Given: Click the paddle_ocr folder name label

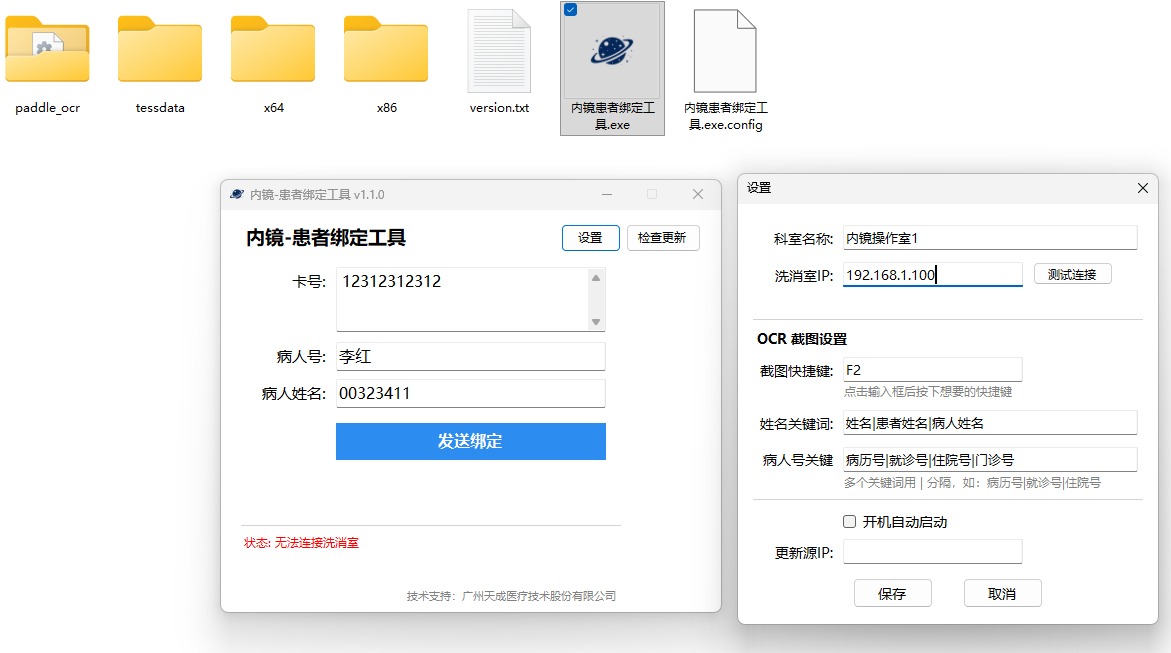Looking at the screenshot, I should click(47, 108).
